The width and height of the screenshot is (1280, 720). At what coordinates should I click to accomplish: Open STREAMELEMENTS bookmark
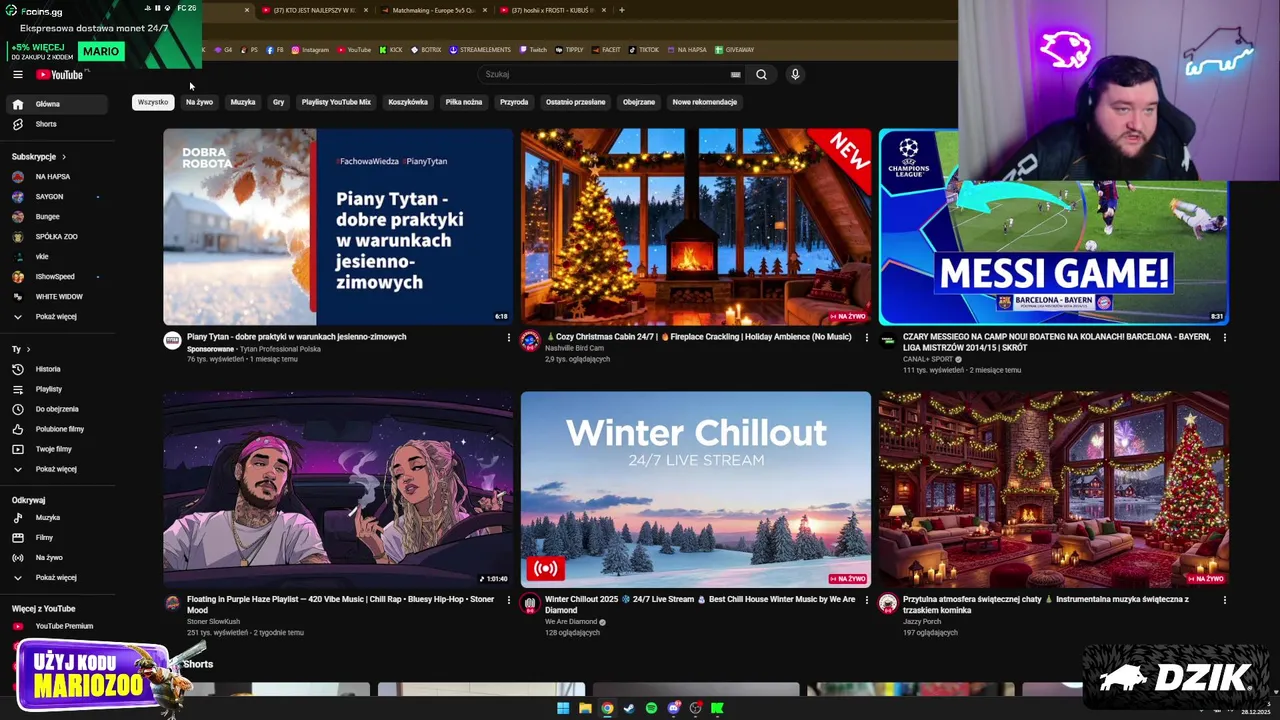coord(480,50)
